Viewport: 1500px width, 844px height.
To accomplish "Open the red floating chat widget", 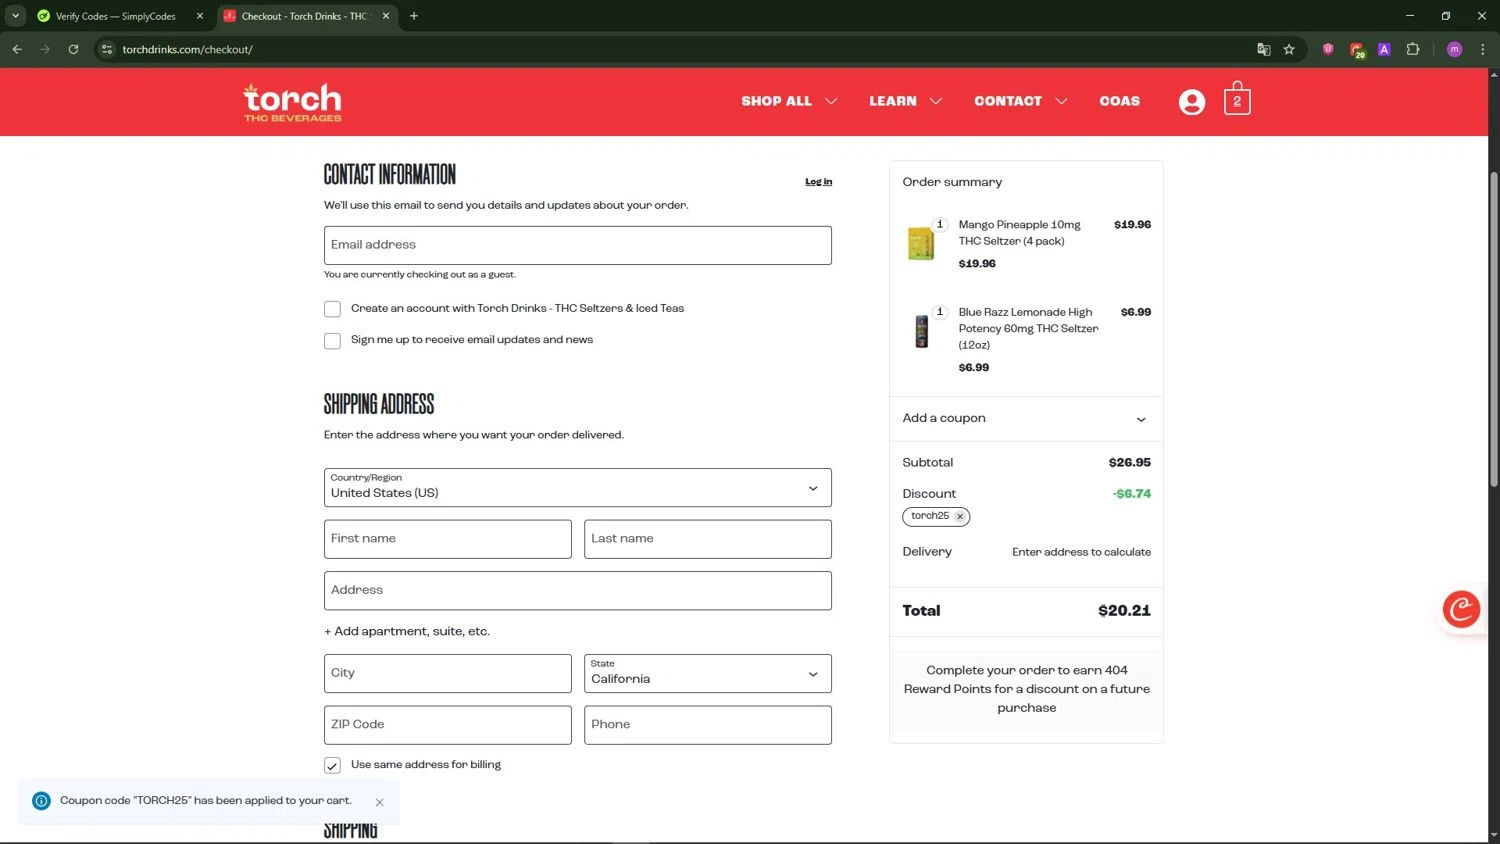I will [1461, 608].
